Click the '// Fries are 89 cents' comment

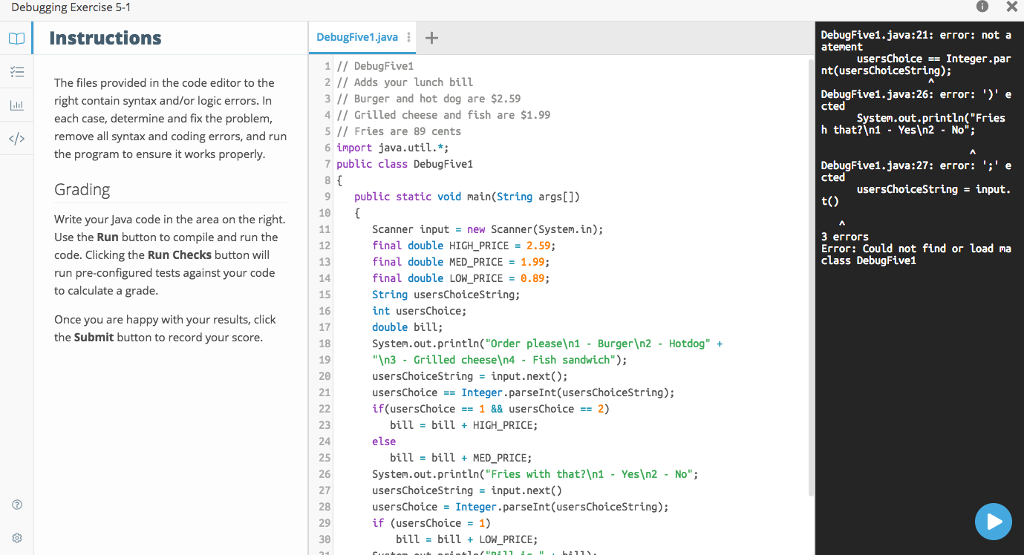[398, 131]
